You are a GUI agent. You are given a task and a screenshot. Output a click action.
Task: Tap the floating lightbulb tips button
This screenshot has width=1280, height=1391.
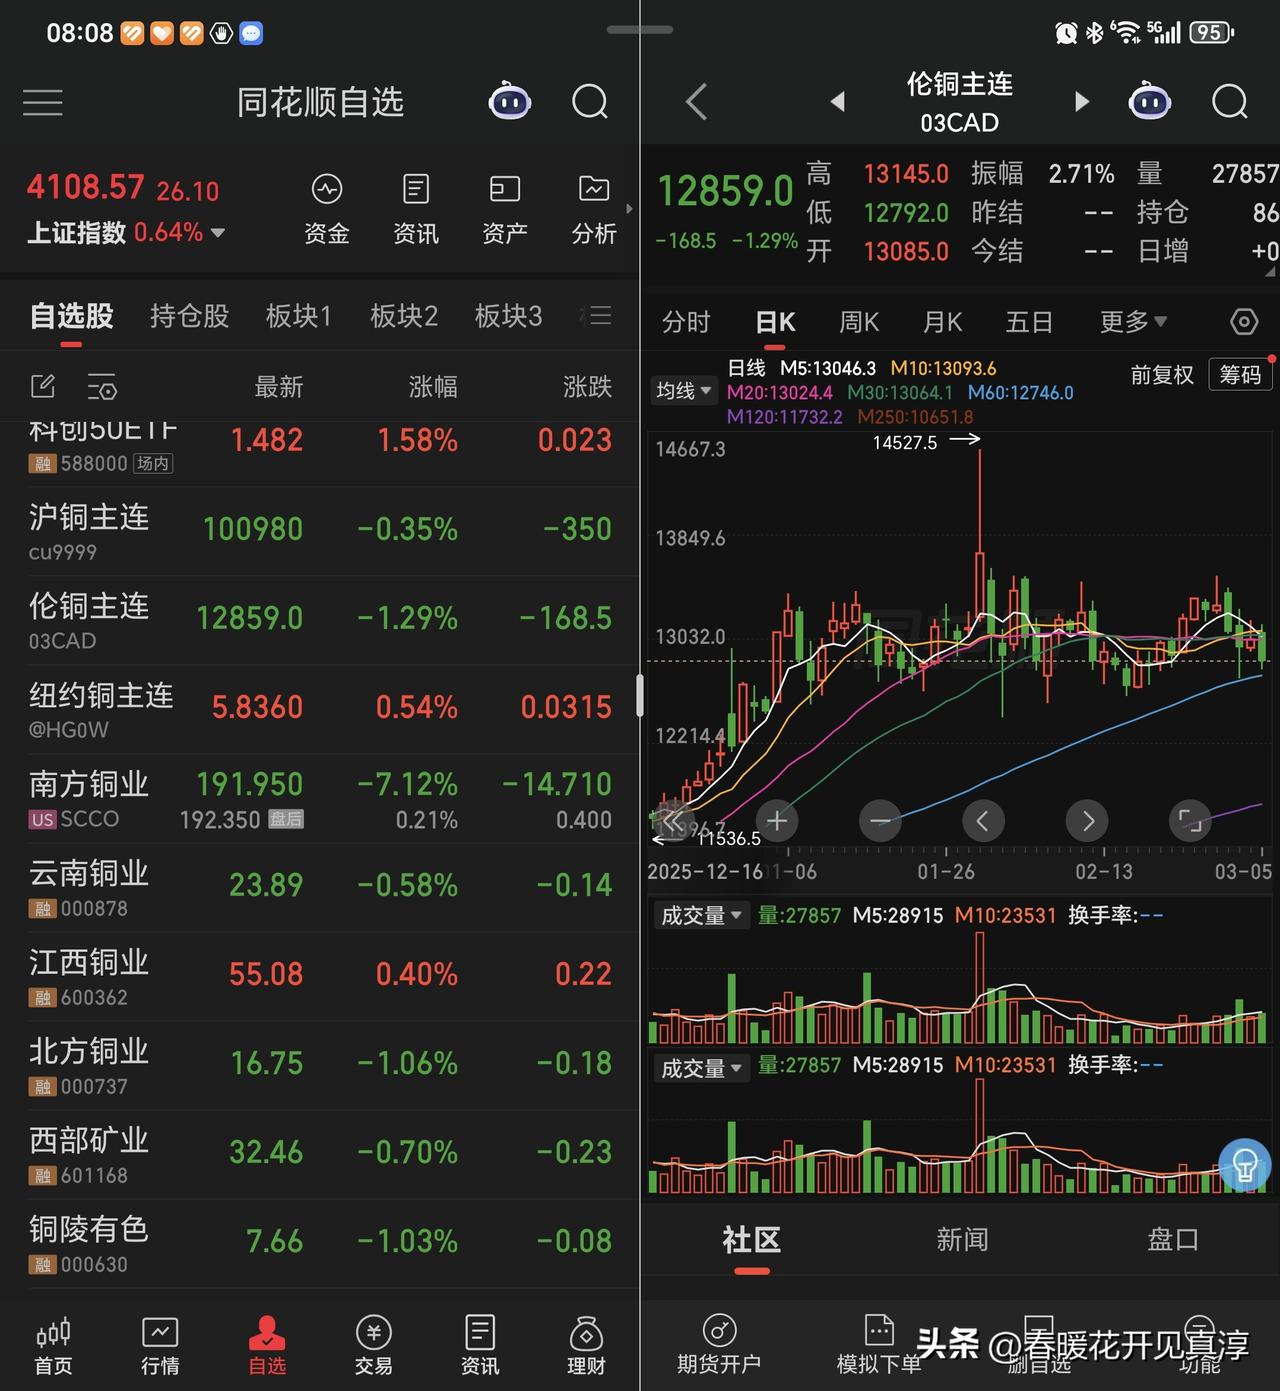[1245, 1165]
